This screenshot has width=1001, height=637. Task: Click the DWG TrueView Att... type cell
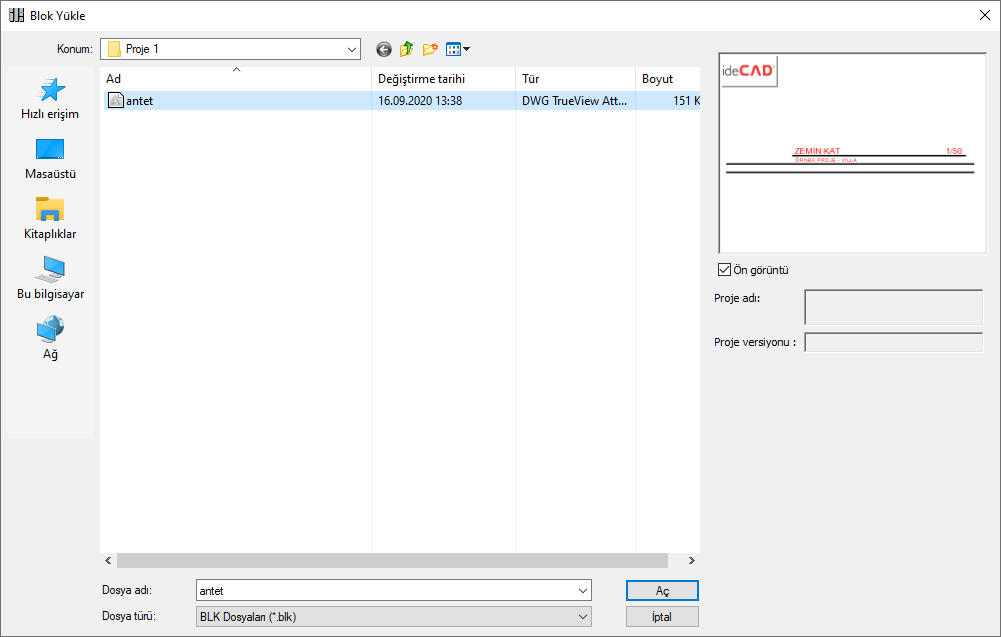(x=575, y=100)
